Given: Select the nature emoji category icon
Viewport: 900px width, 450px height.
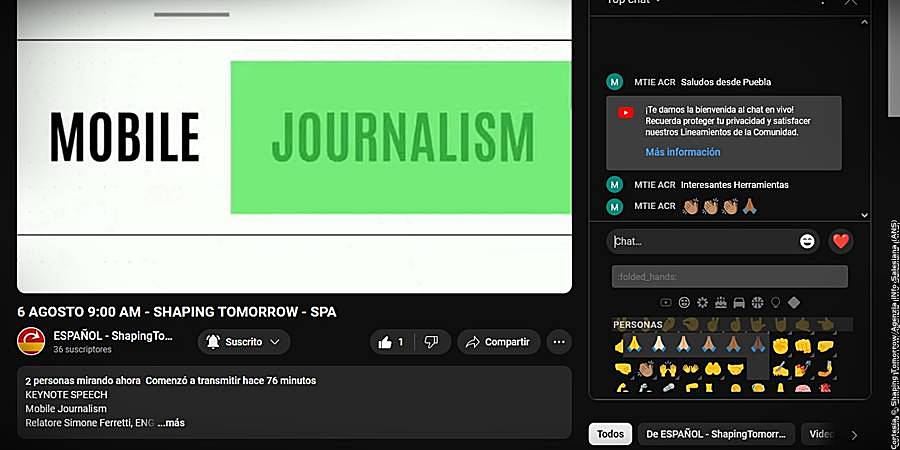Looking at the screenshot, I should click(x=703, y=302).
